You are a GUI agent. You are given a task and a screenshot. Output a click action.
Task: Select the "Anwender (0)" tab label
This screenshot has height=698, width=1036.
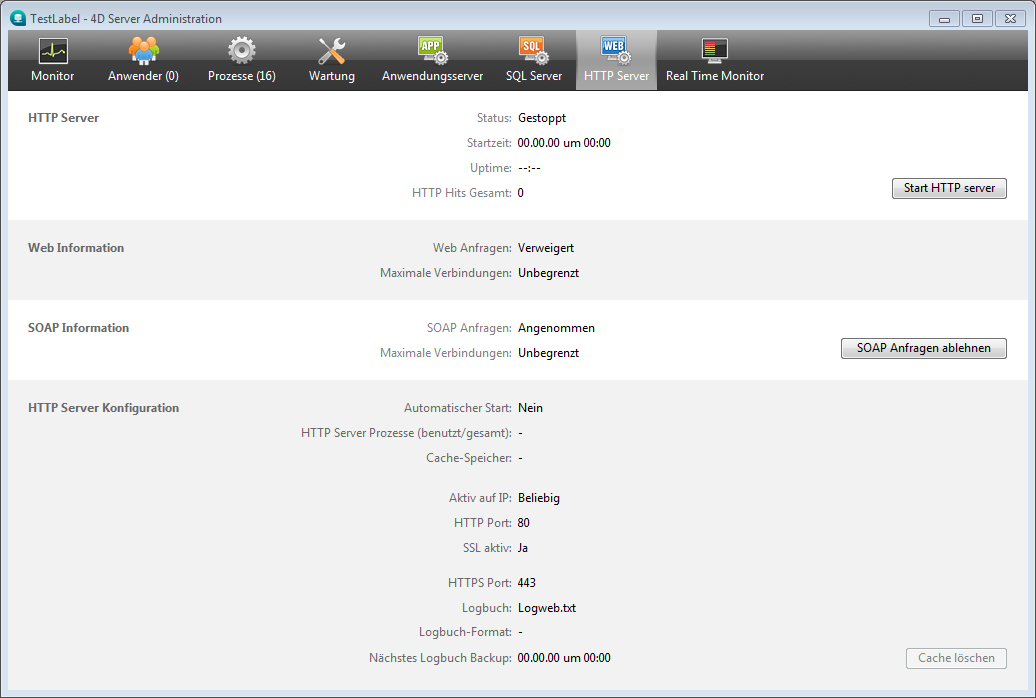click(143, 76)
